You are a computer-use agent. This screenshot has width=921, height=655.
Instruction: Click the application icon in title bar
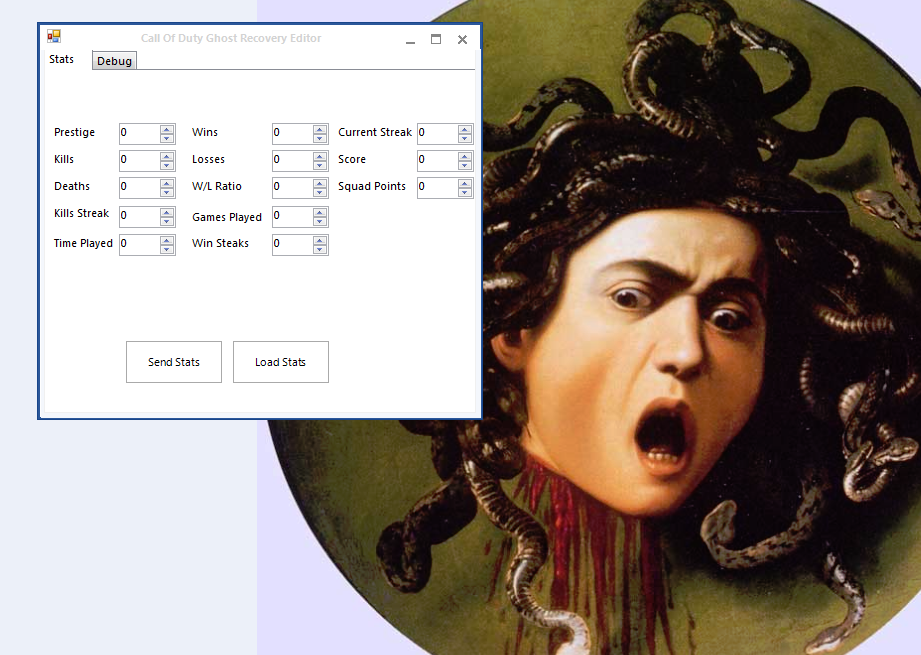[x=54, y=36]
